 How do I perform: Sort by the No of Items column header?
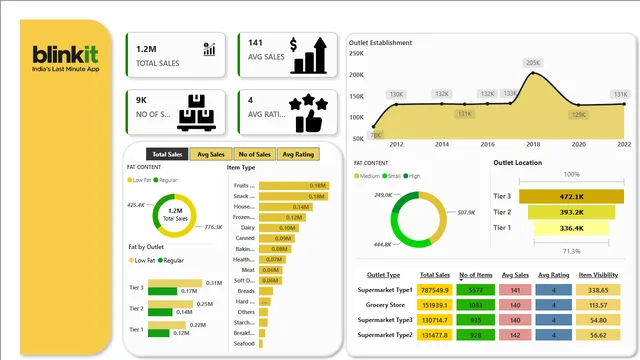click(476, 275)
